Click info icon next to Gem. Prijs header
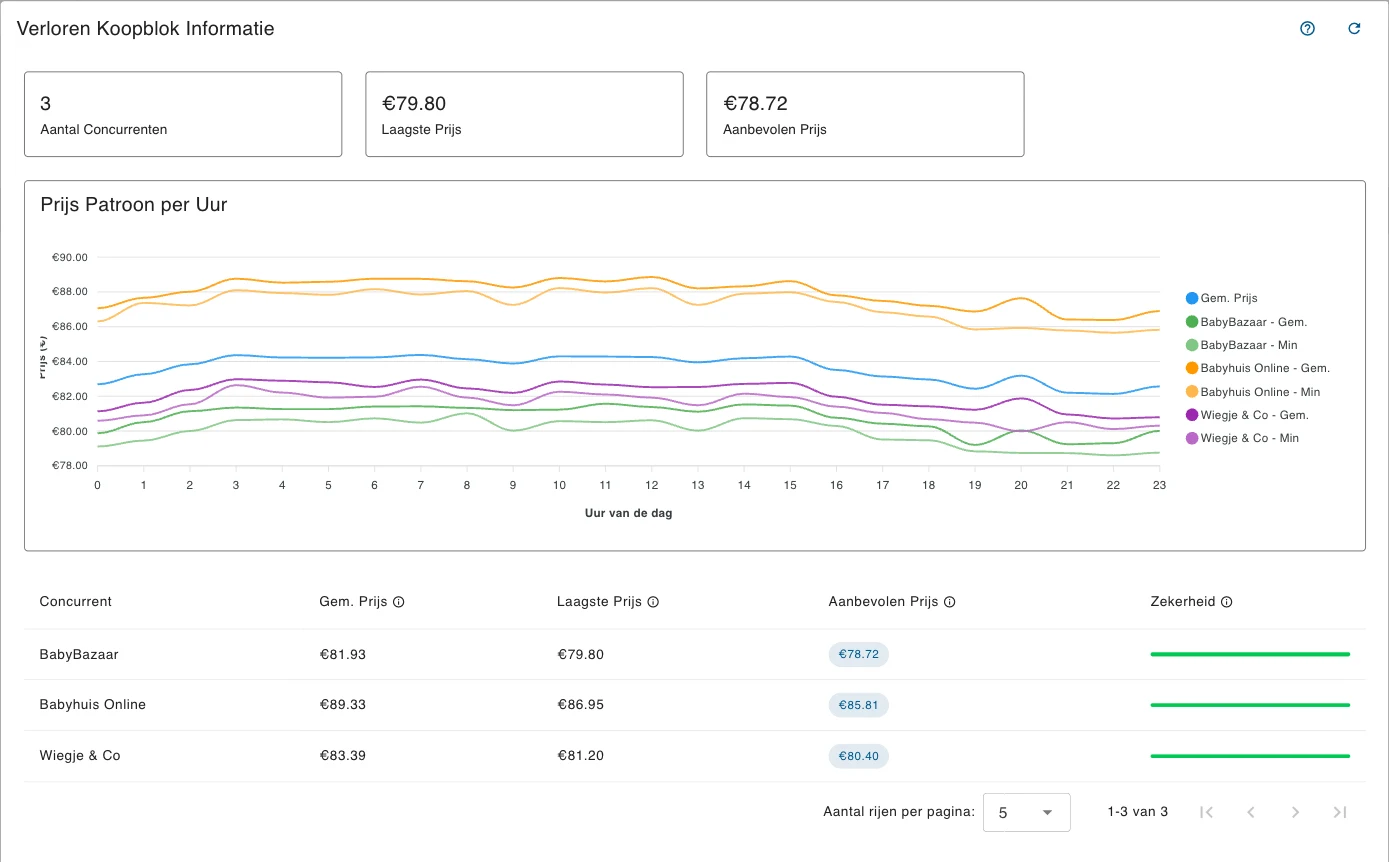This screenshot has height=862, width=1389. click(x=399, y=602)
